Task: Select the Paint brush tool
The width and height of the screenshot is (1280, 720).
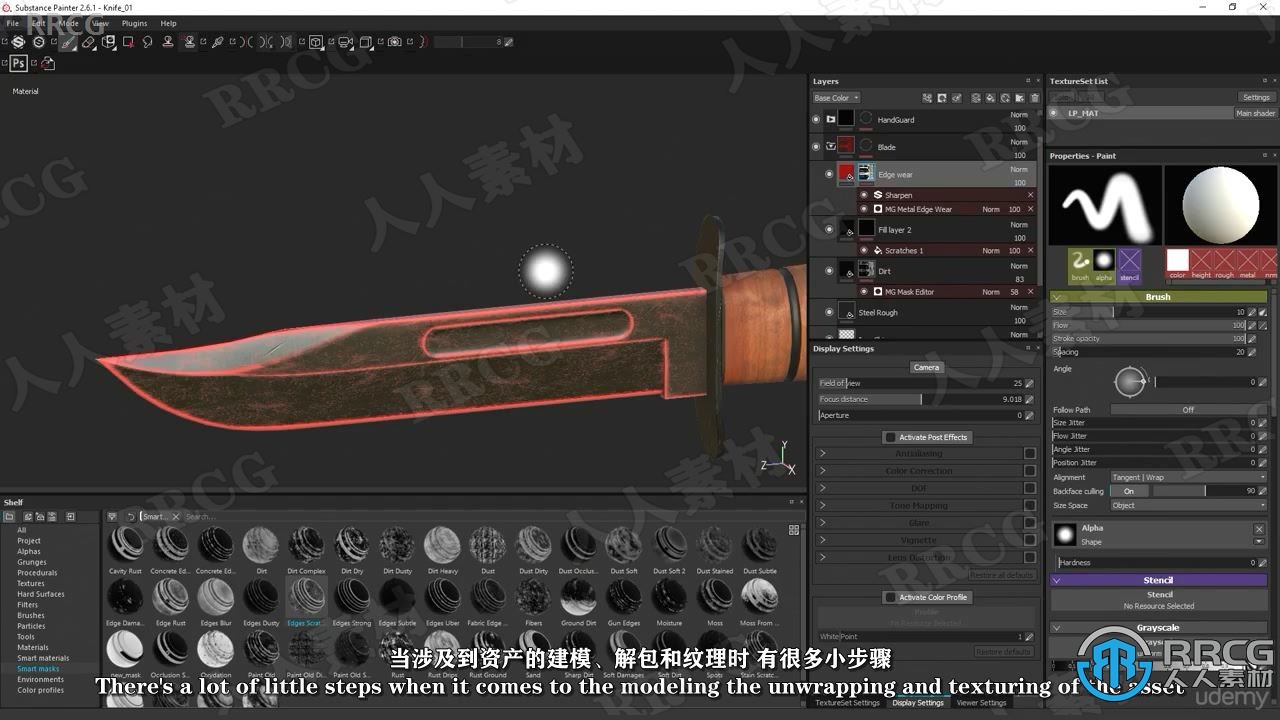Action: coord(67,42)
